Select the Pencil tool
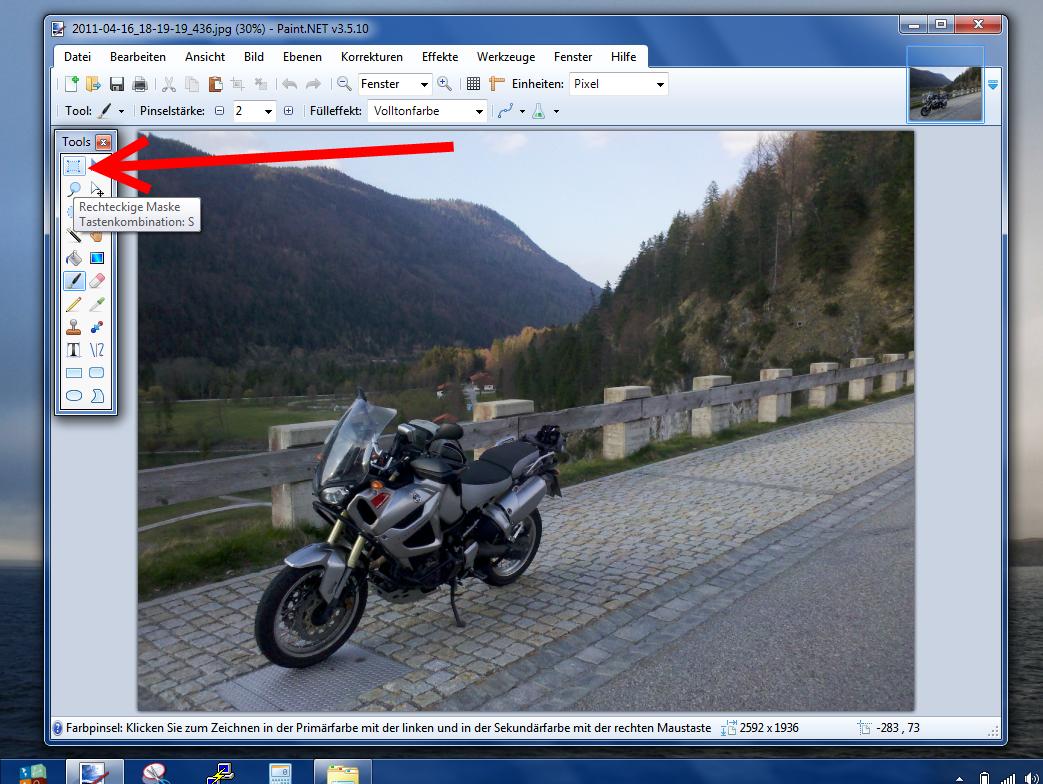The image size is (1043, 784). [74, 305]
